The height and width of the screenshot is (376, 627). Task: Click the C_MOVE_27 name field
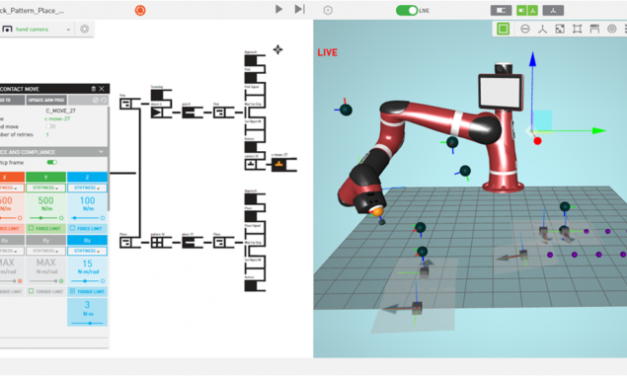[x=61, y=111]
